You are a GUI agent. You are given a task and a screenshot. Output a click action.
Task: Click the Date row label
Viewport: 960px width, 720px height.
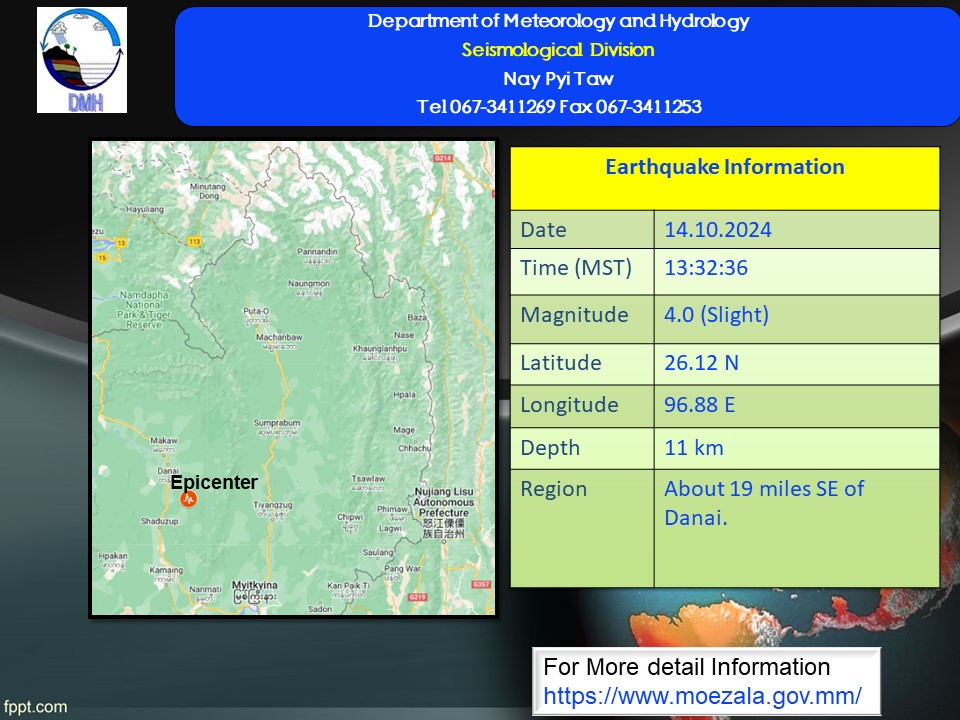tap(543, 230)
